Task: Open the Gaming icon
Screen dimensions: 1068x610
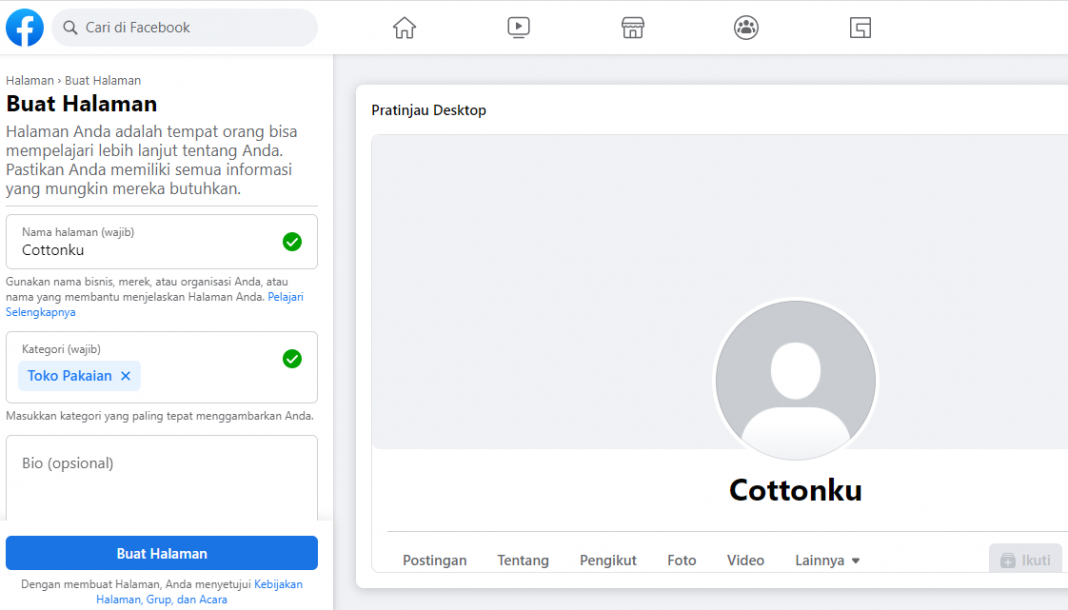Action: (861, 27)
